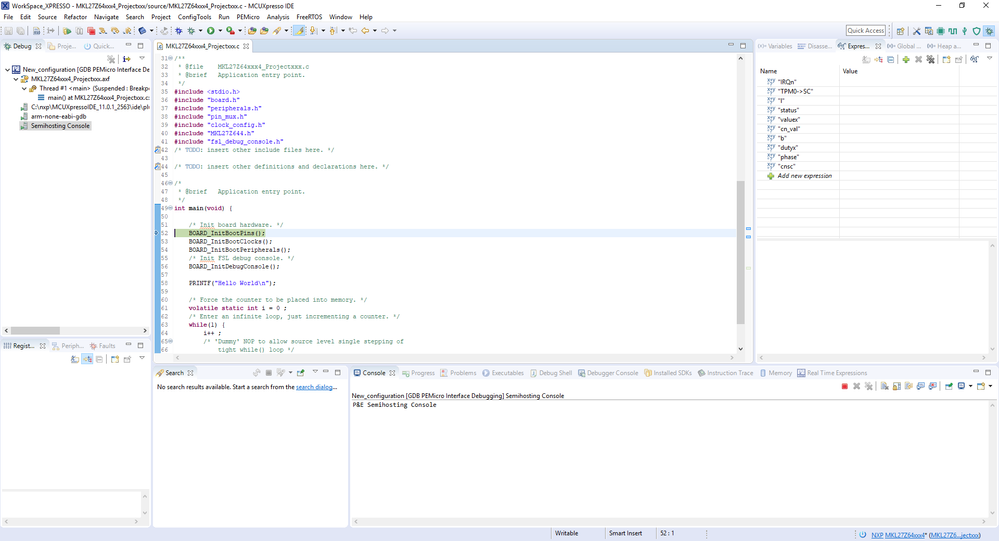The image size is (999, 541).
Task: Open the Debug configurations dropdown arrow
Action: [x=200, y=31]
